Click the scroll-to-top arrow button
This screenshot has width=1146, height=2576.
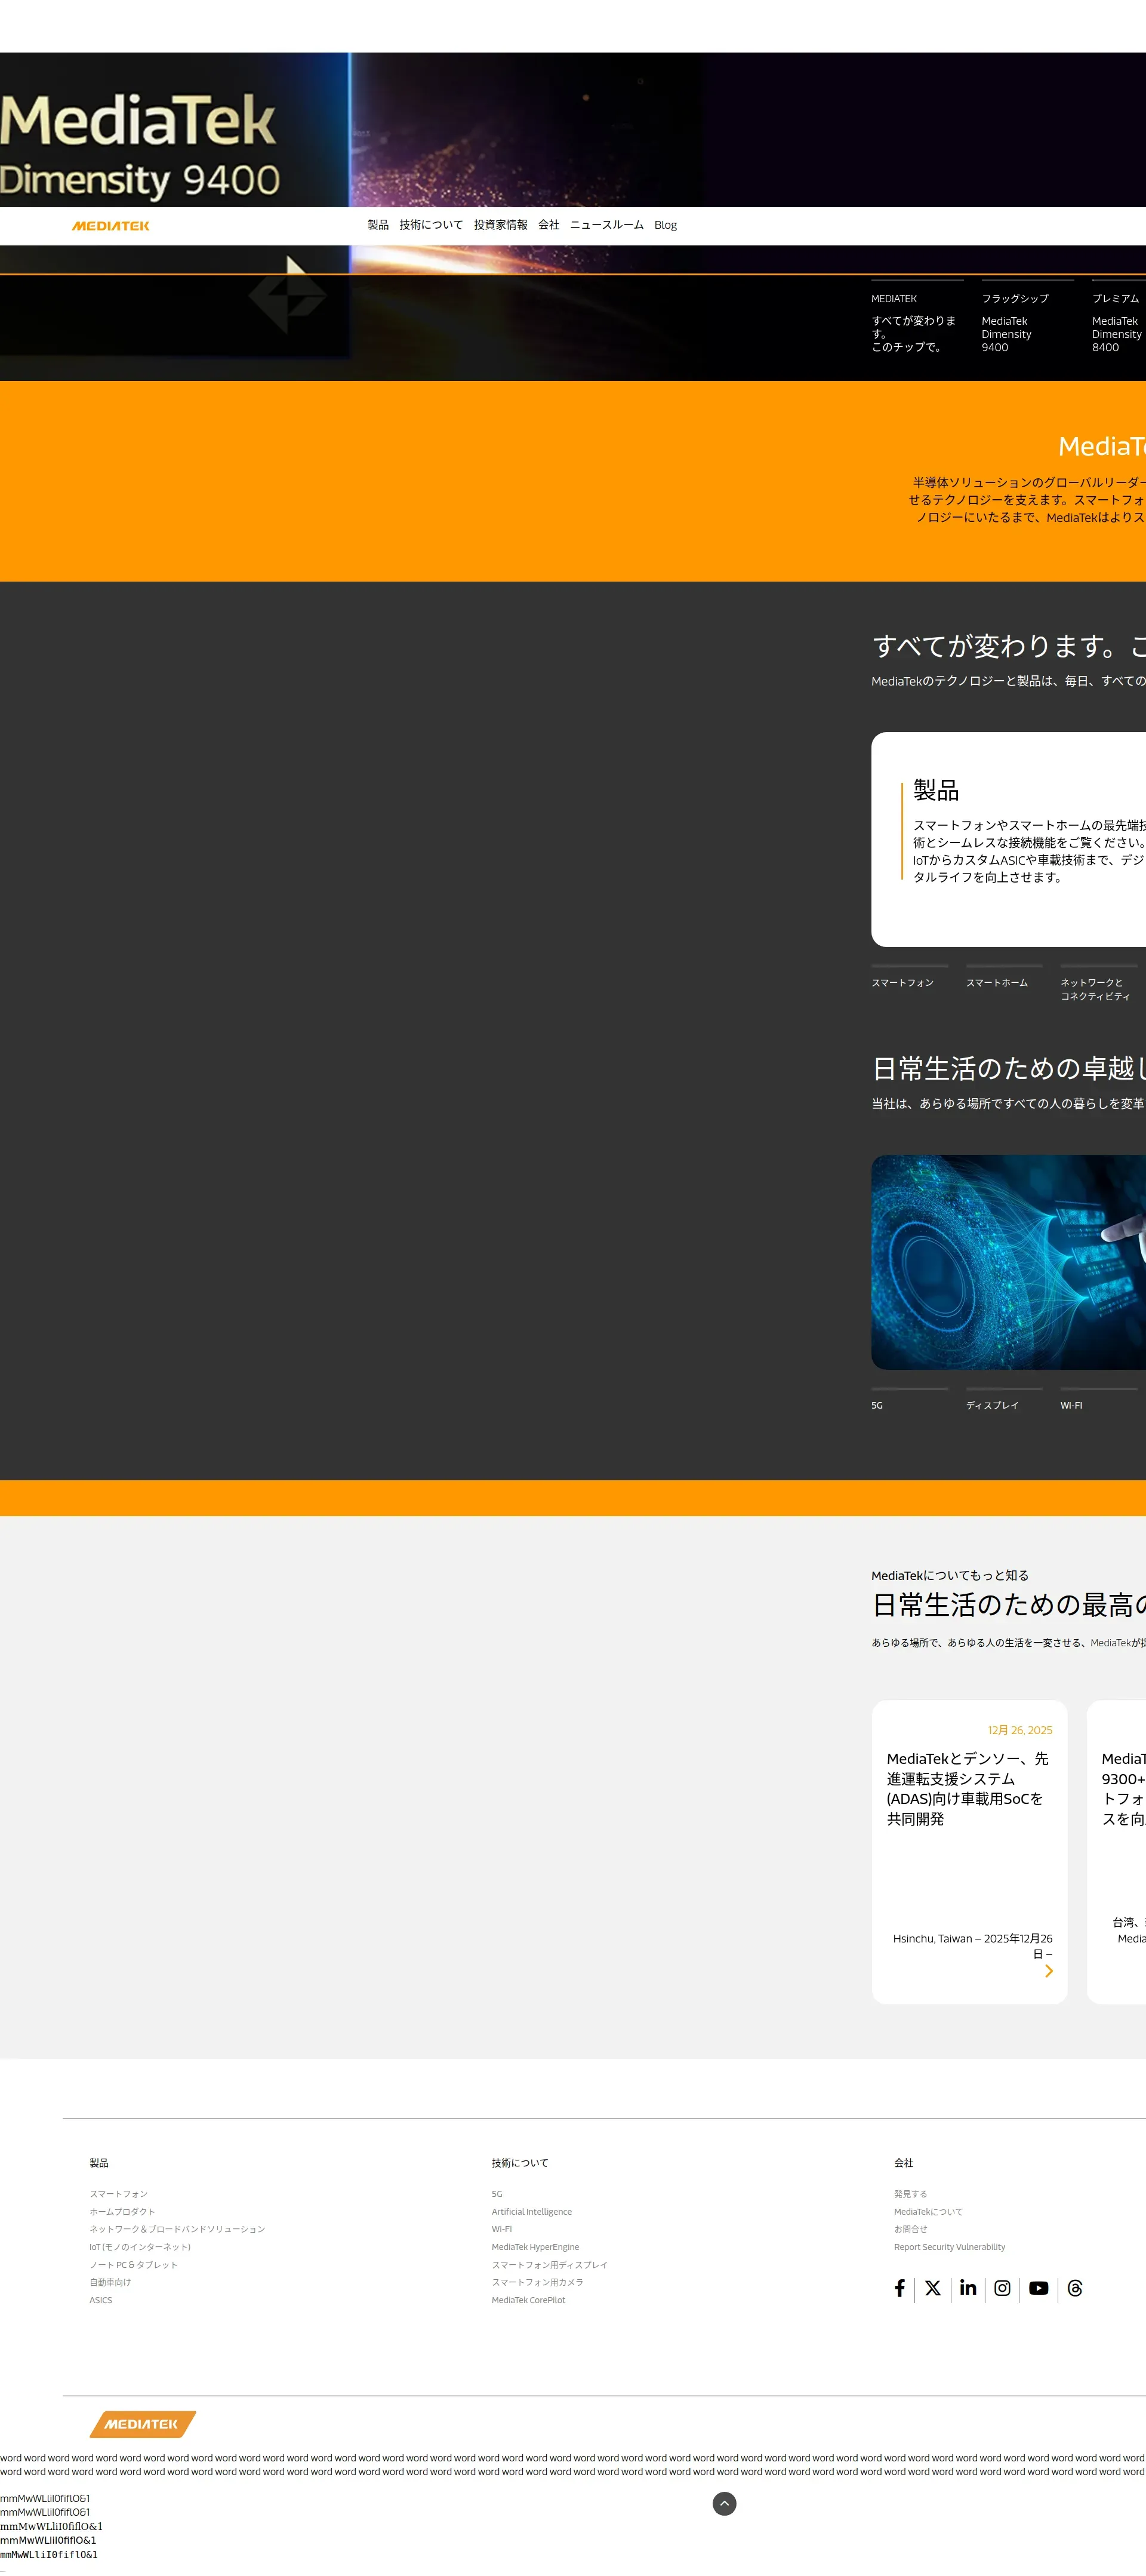coord(724,2503)
